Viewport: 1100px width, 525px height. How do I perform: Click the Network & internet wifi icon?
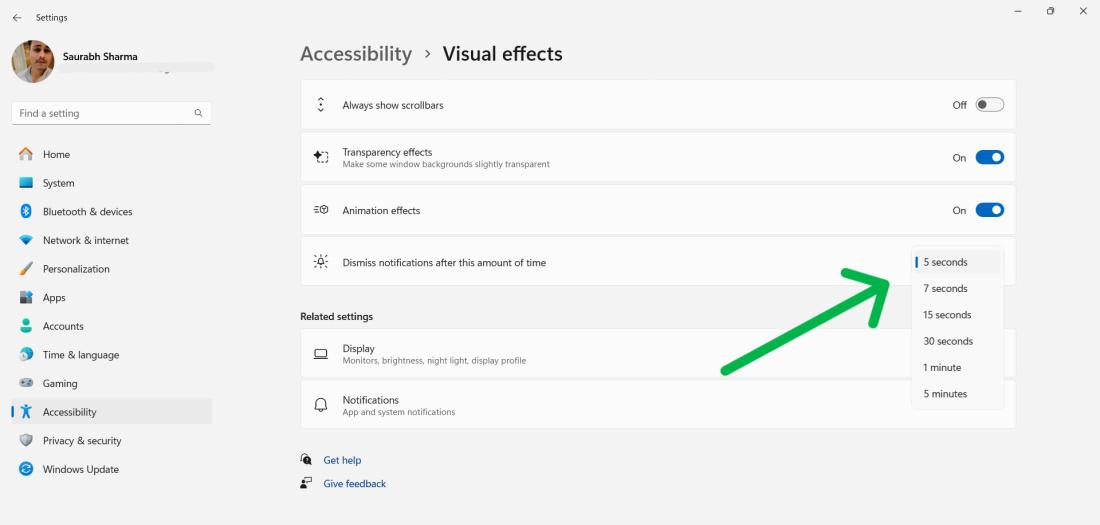(x=26, y=240)
